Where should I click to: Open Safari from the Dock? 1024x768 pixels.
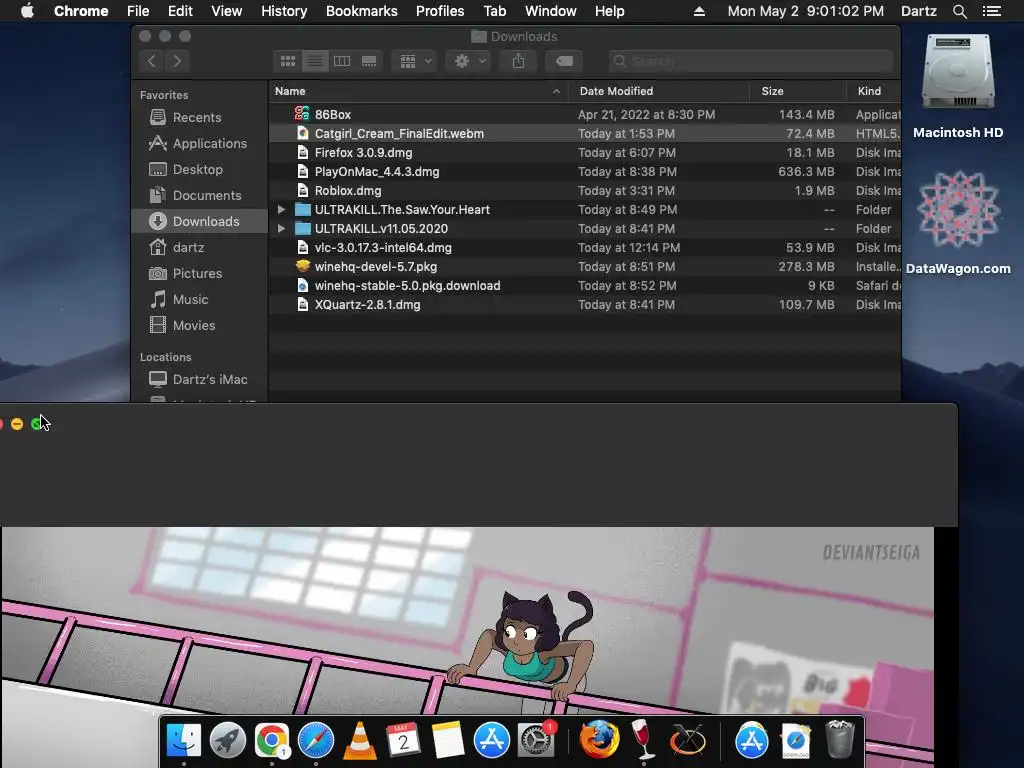[315, 740]
